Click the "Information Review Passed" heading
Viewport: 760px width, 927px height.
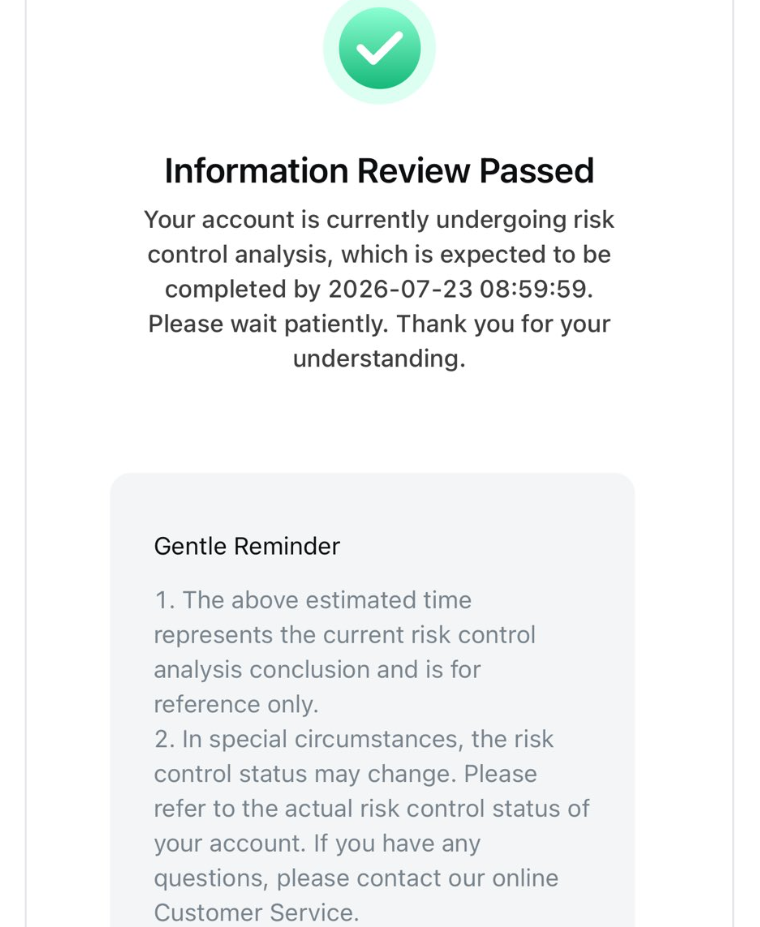tap(379, 171)
